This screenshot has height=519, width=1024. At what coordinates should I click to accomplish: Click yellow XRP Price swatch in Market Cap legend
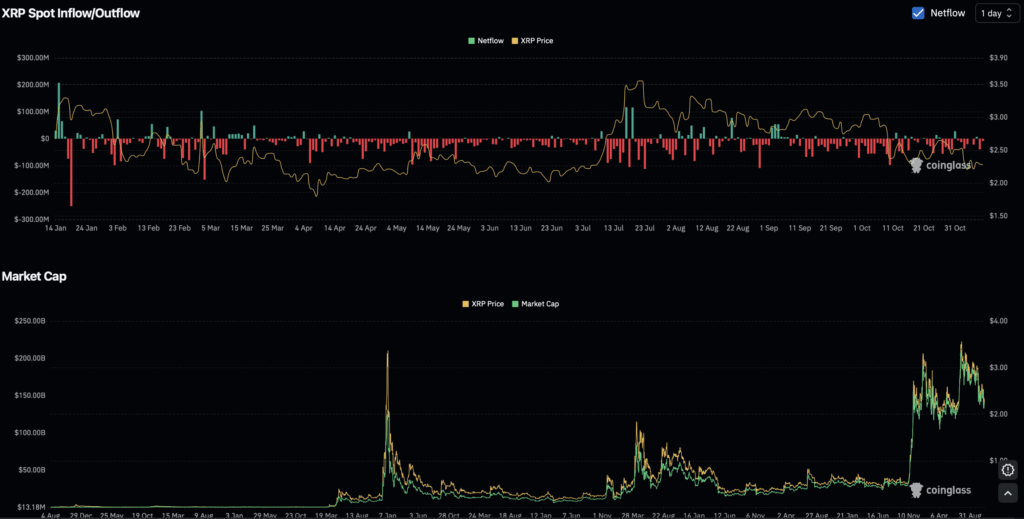(x=466, y=304)
